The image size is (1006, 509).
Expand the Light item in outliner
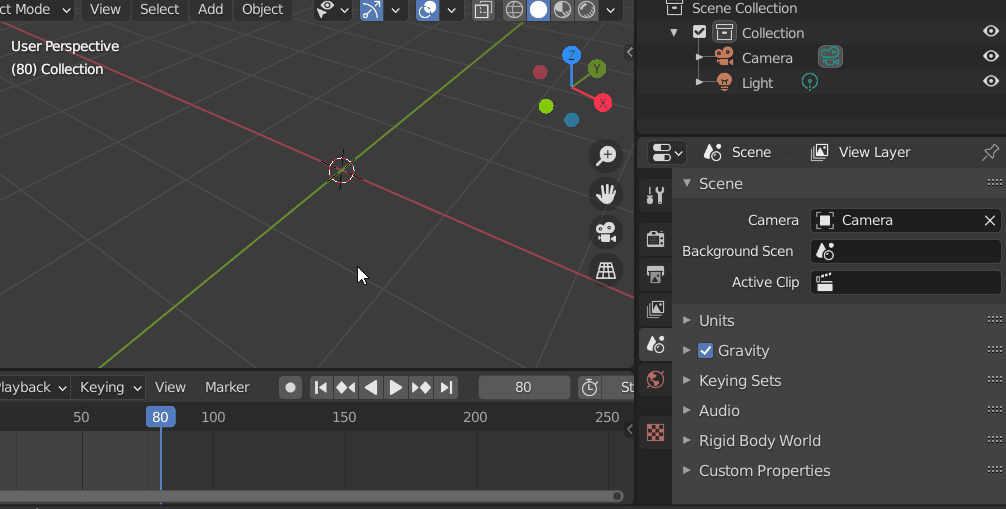tap(699, 82)
